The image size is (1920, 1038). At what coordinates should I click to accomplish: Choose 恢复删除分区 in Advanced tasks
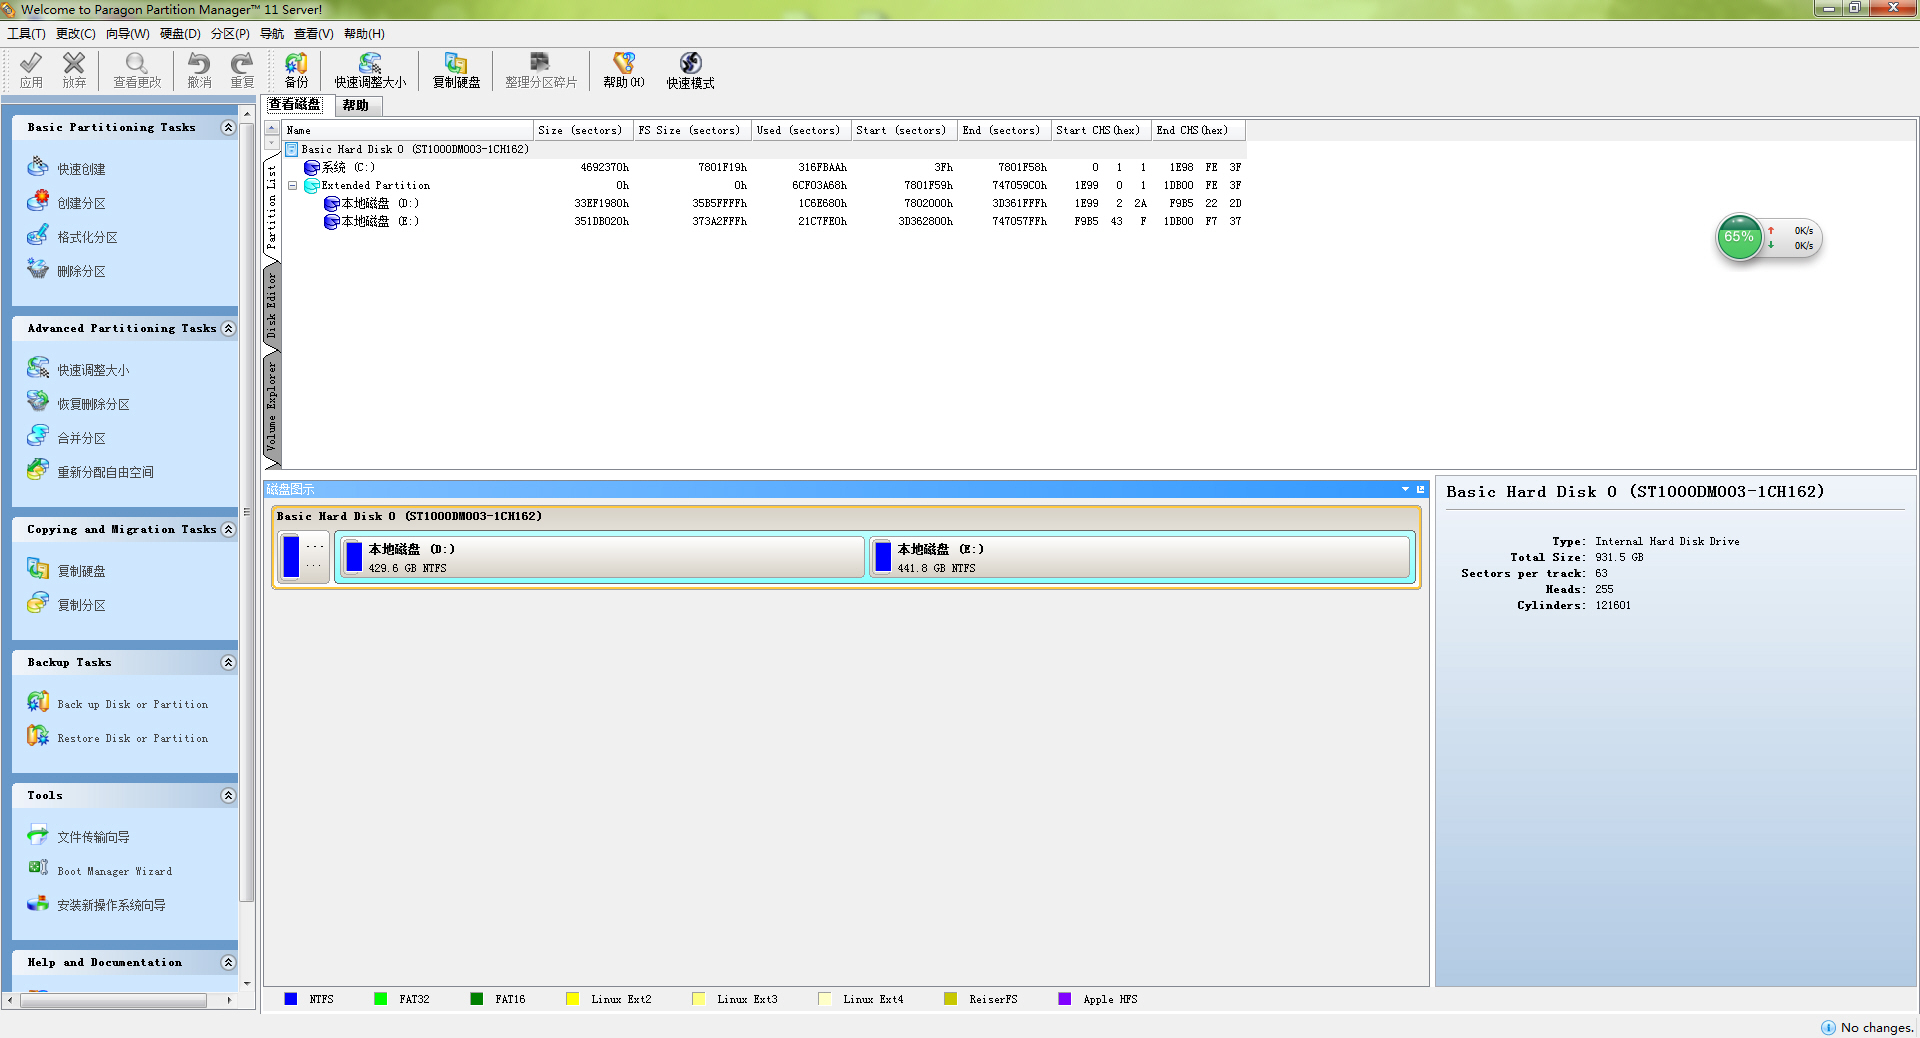79,403
